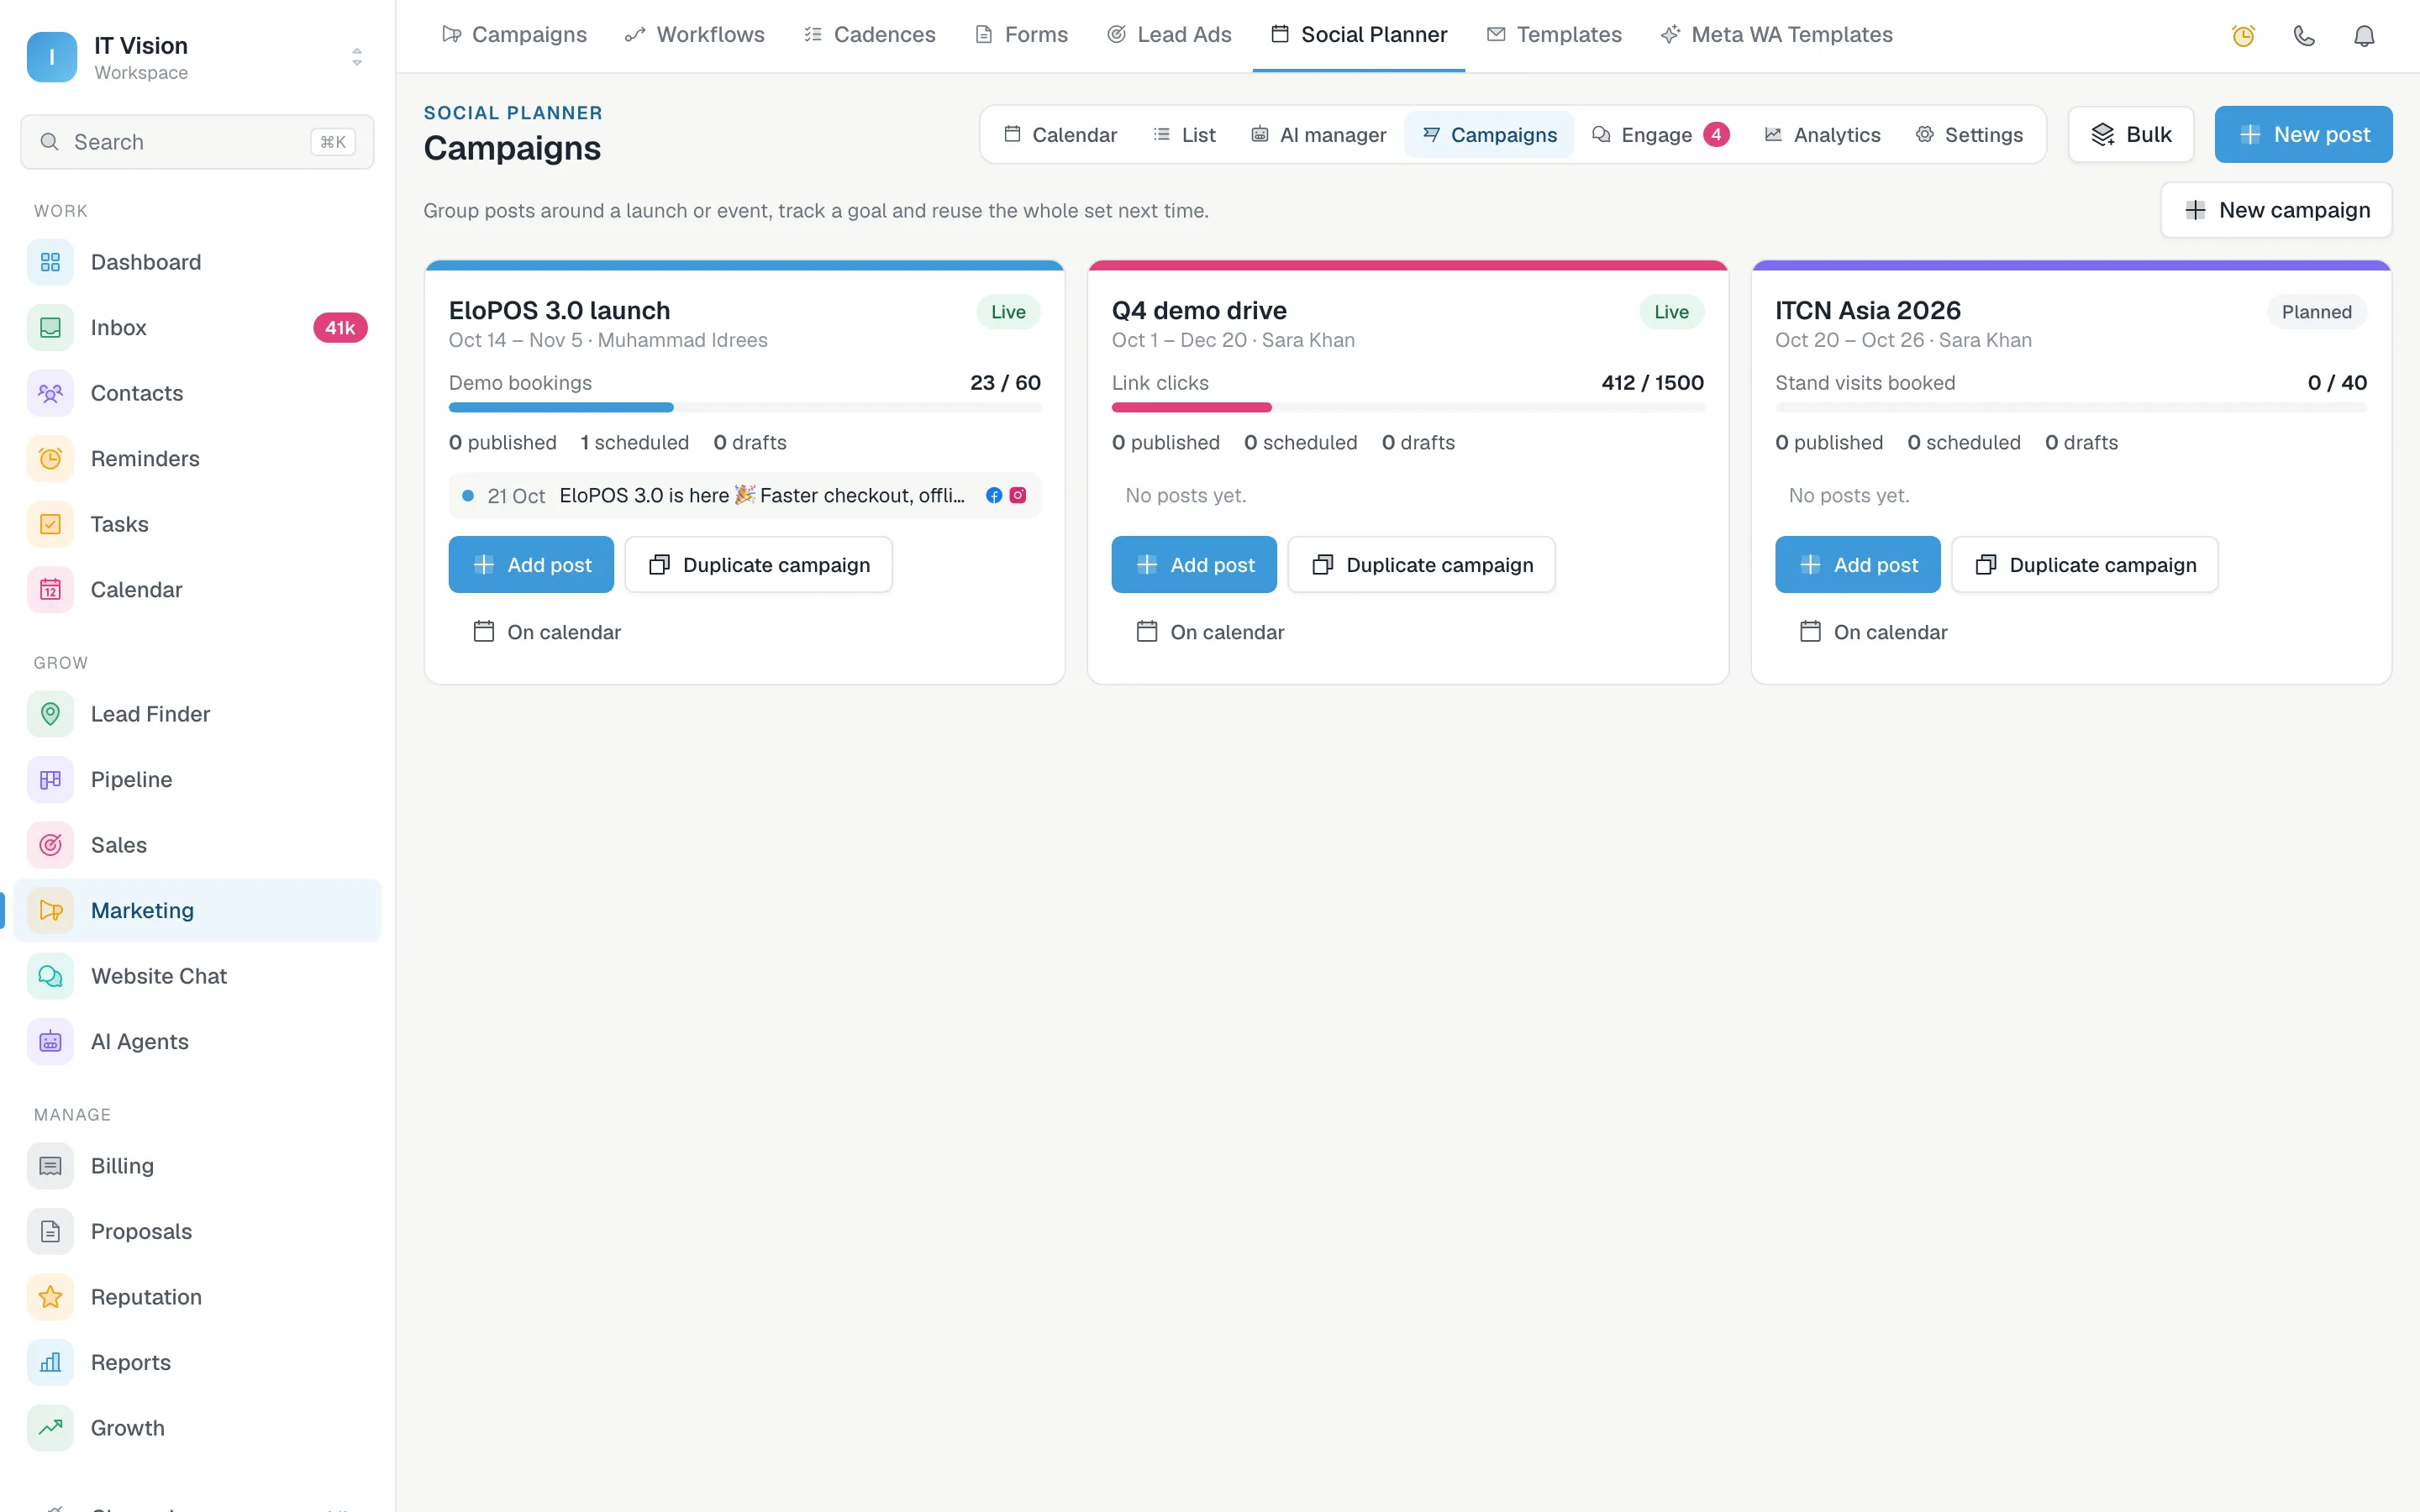This screenshot has width=2420, height=1512.
Task: Click the Contacts sidebar icon
Action: pos(50,393)
